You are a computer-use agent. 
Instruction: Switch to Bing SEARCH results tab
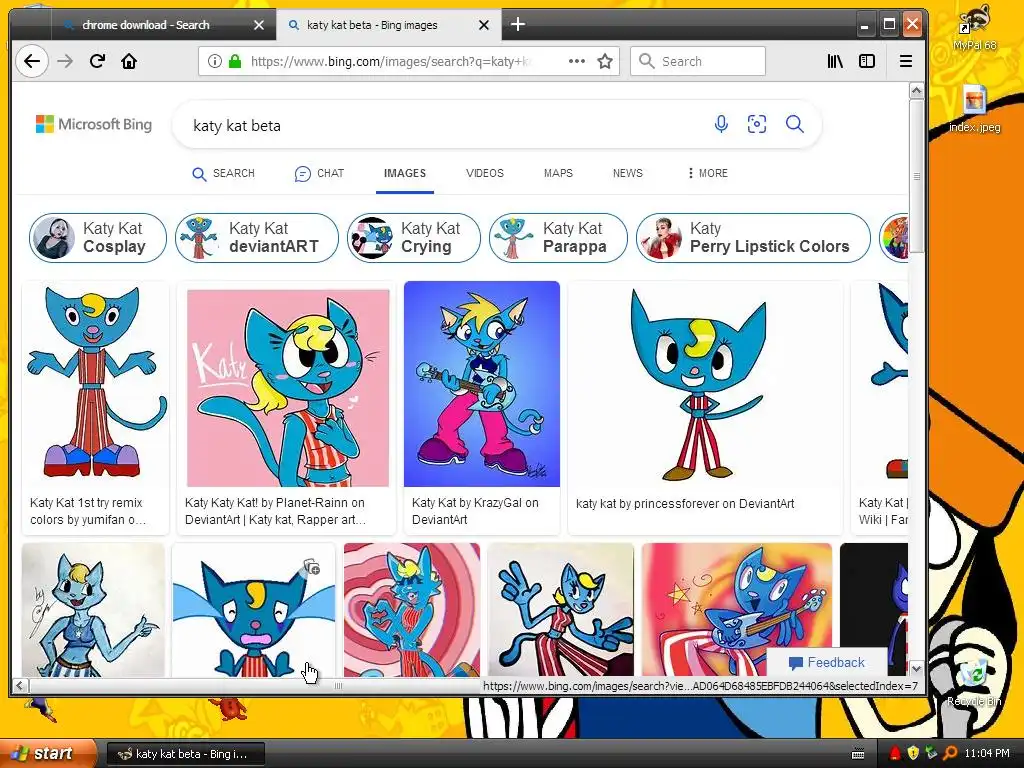[x=223, y=173]
